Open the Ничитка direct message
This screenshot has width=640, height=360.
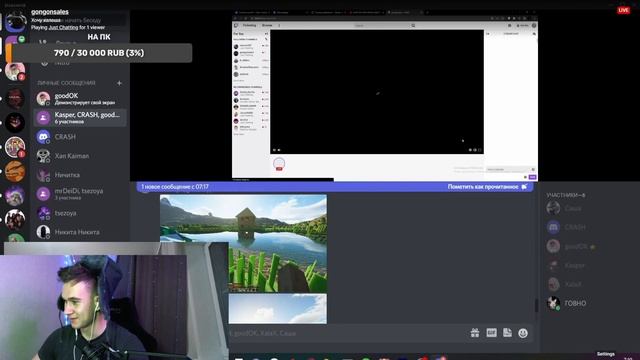point(80,175)
